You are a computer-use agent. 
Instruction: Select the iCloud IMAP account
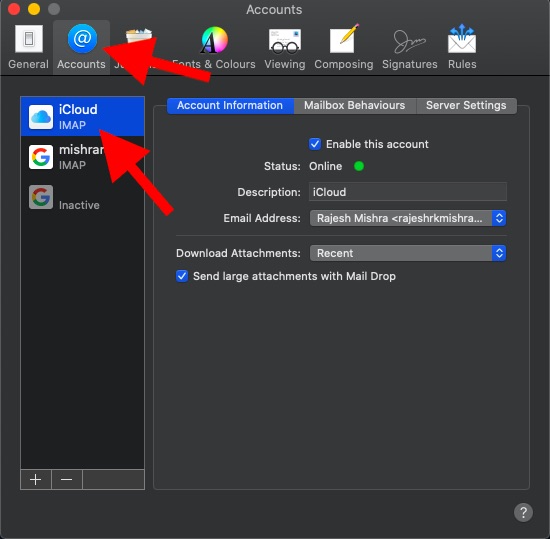tap(82, 116)
